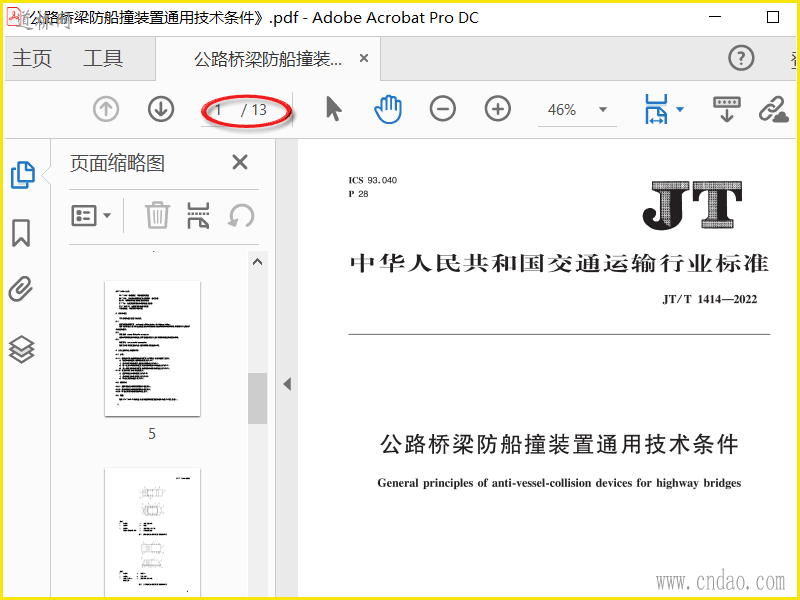Maximize the Acrobat window
This screenshot has height=600, width=800.
pos(773,17)
